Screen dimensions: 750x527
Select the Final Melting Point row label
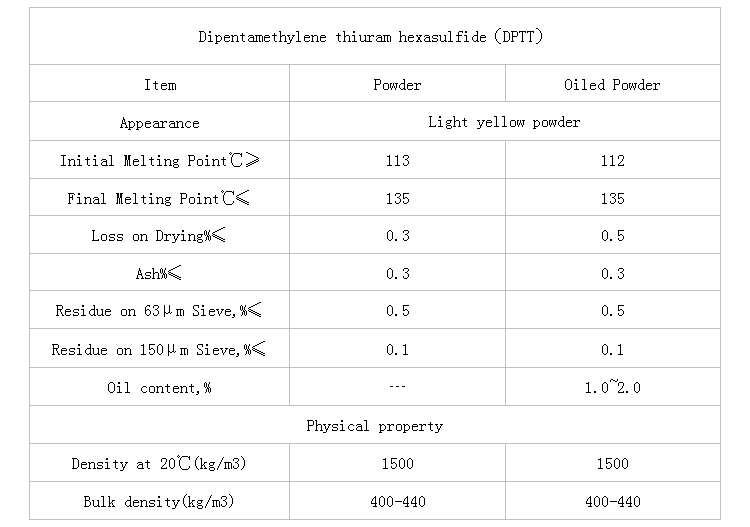point(160,199)
